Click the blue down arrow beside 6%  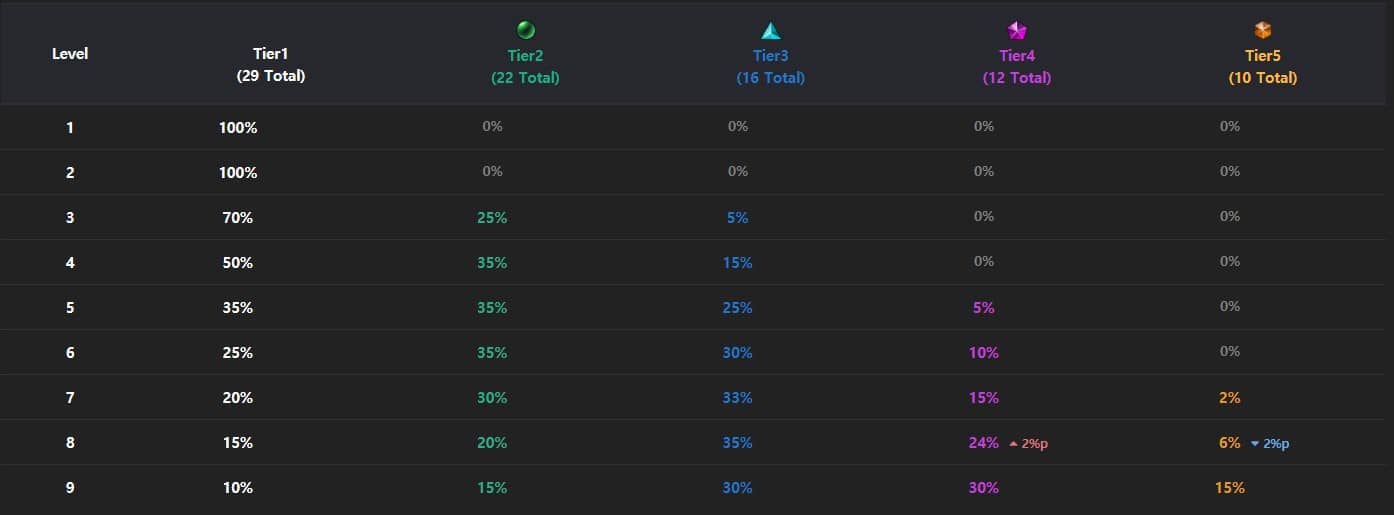(x=1255, y=443)
